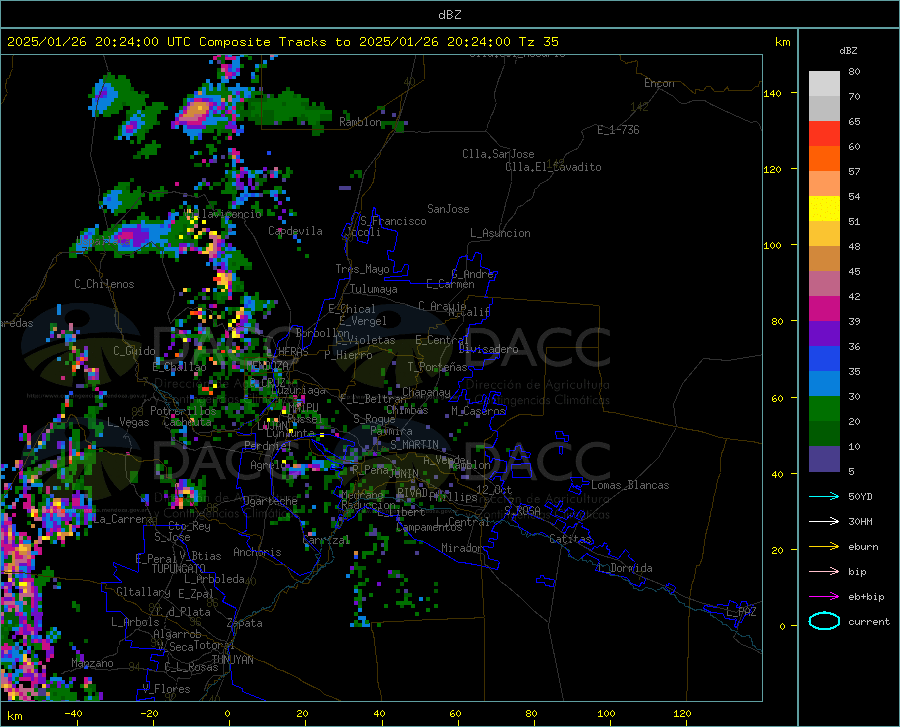Screen dimensions: 900x727
Task: Pick the slate 5-10 dBZ swatch
Action: [824, 459]
